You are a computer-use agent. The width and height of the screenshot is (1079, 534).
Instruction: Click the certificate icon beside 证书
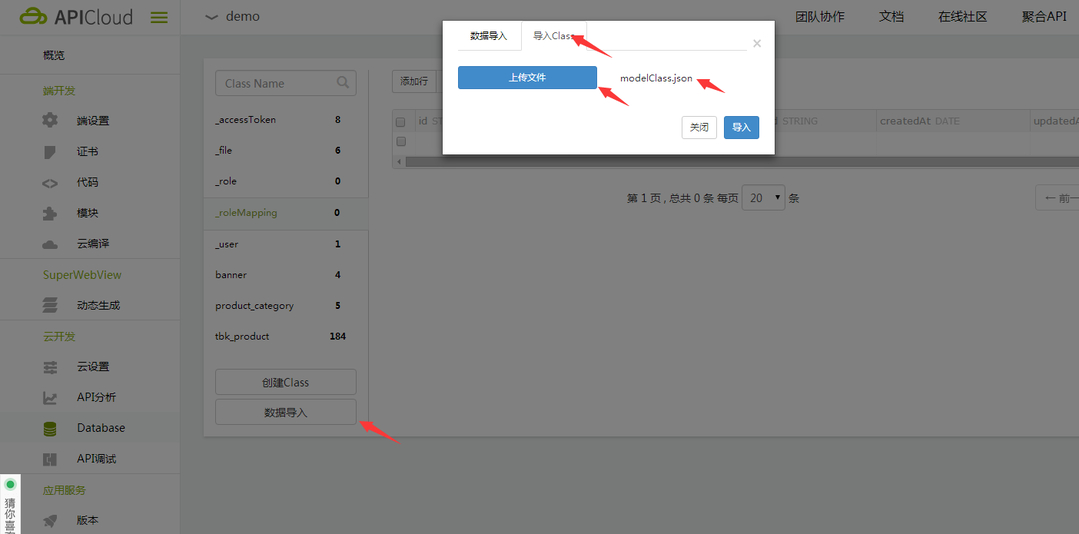[x=50, y=151]
